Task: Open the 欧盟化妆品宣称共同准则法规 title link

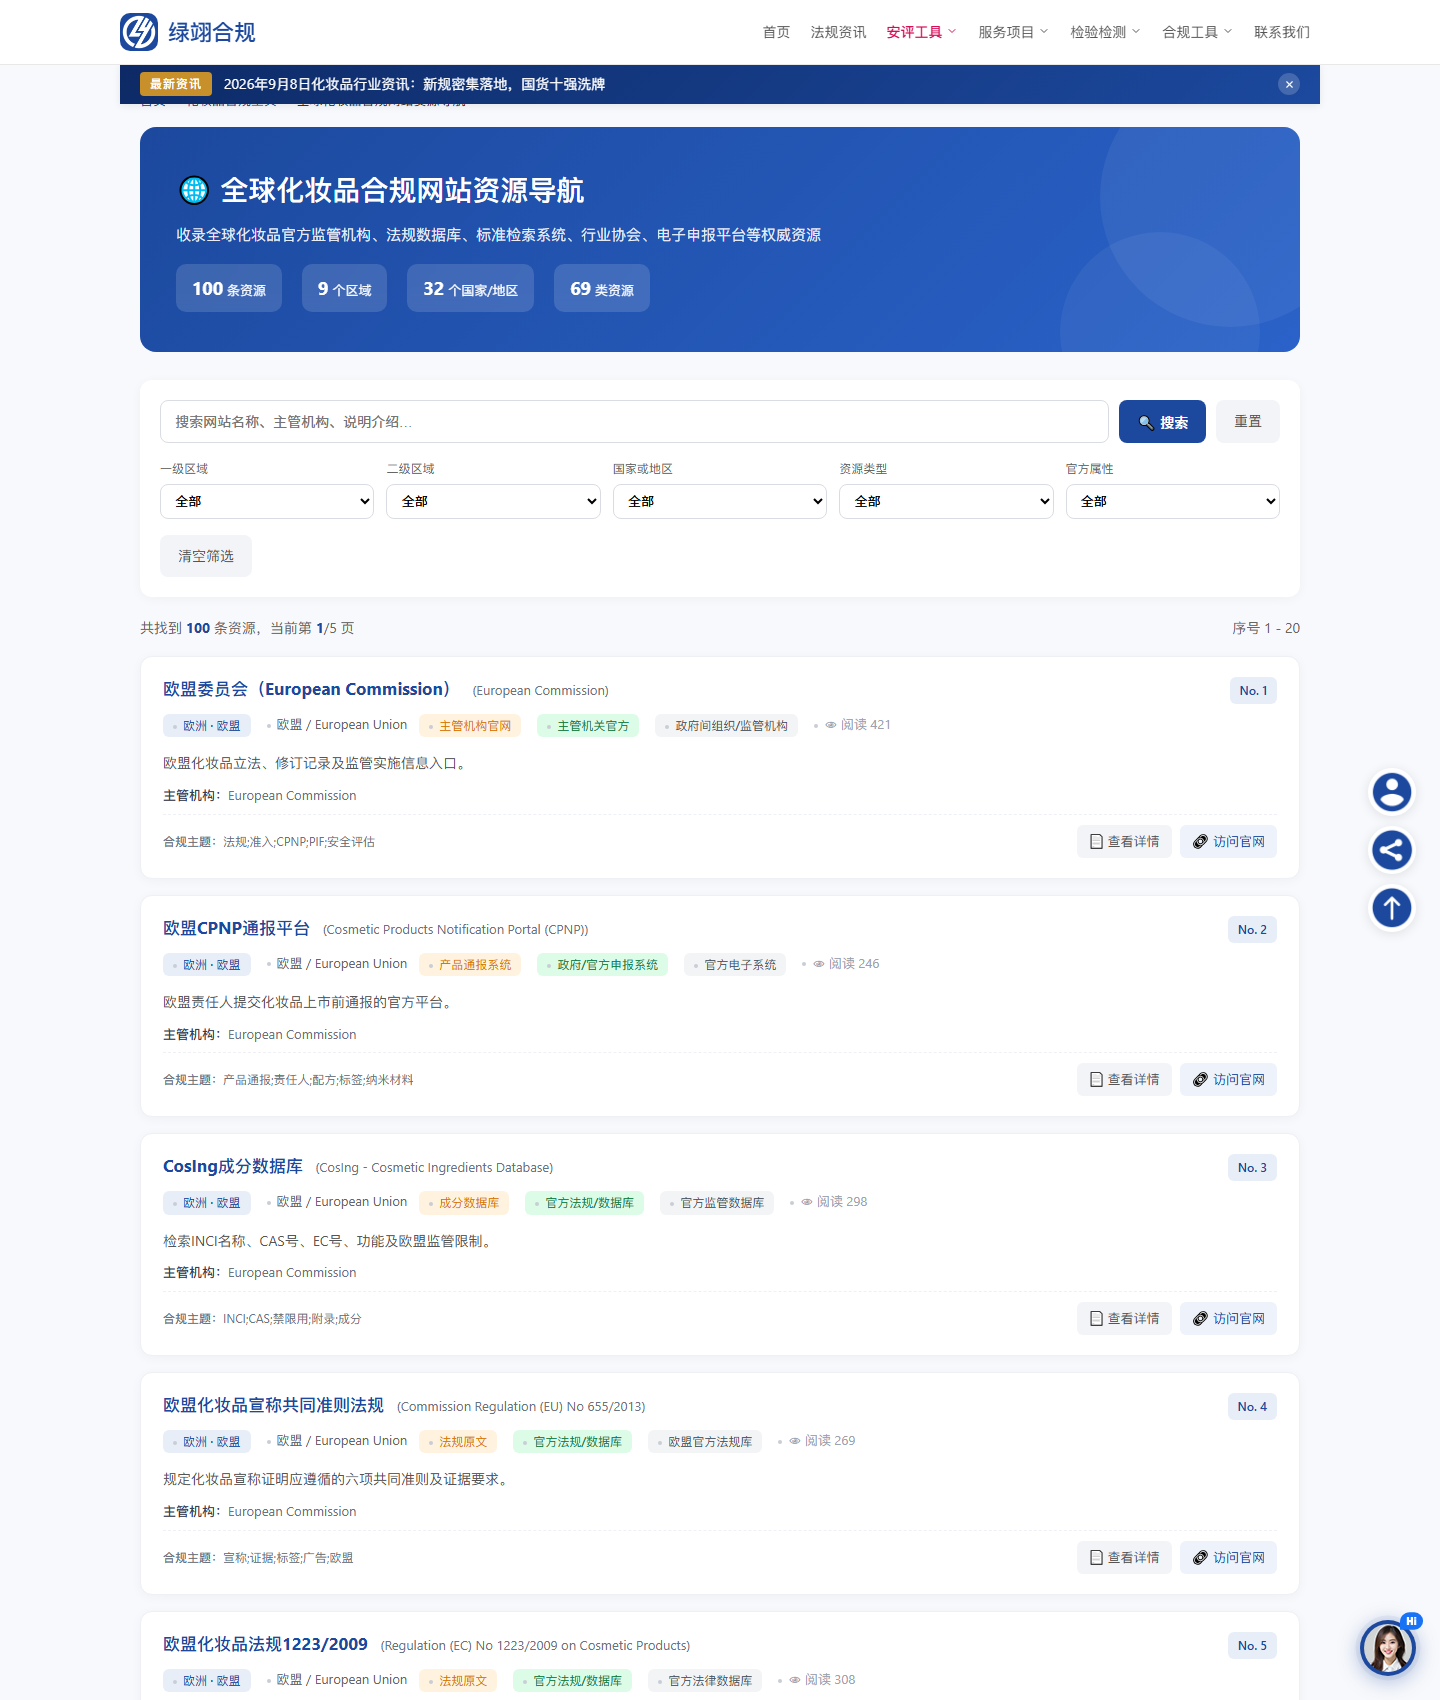Action: [273, 1405]
